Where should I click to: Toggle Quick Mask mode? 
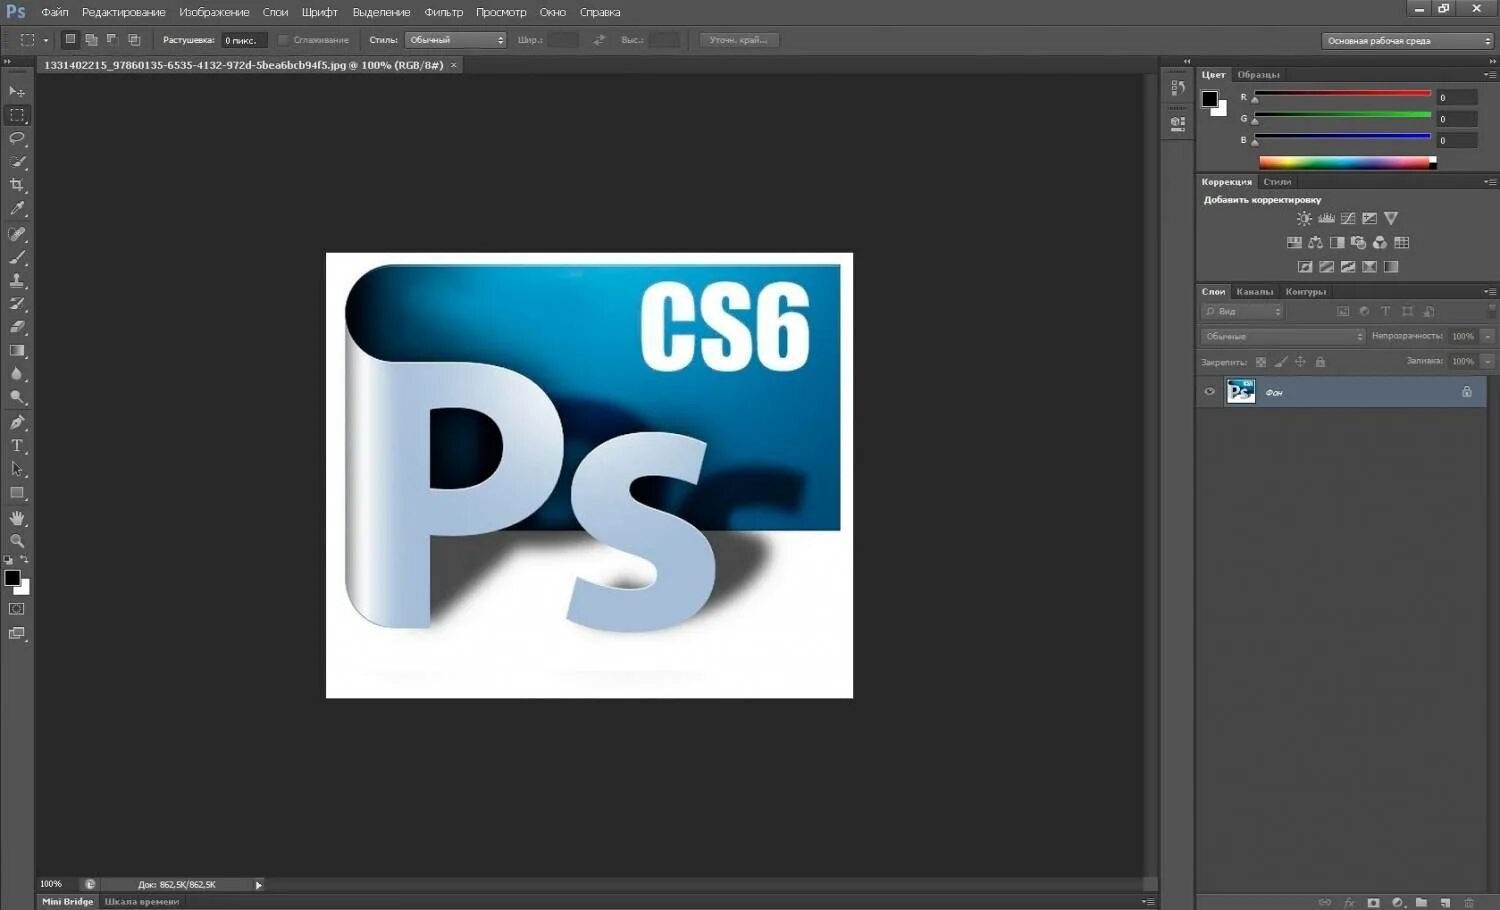(x=17, y=609)
